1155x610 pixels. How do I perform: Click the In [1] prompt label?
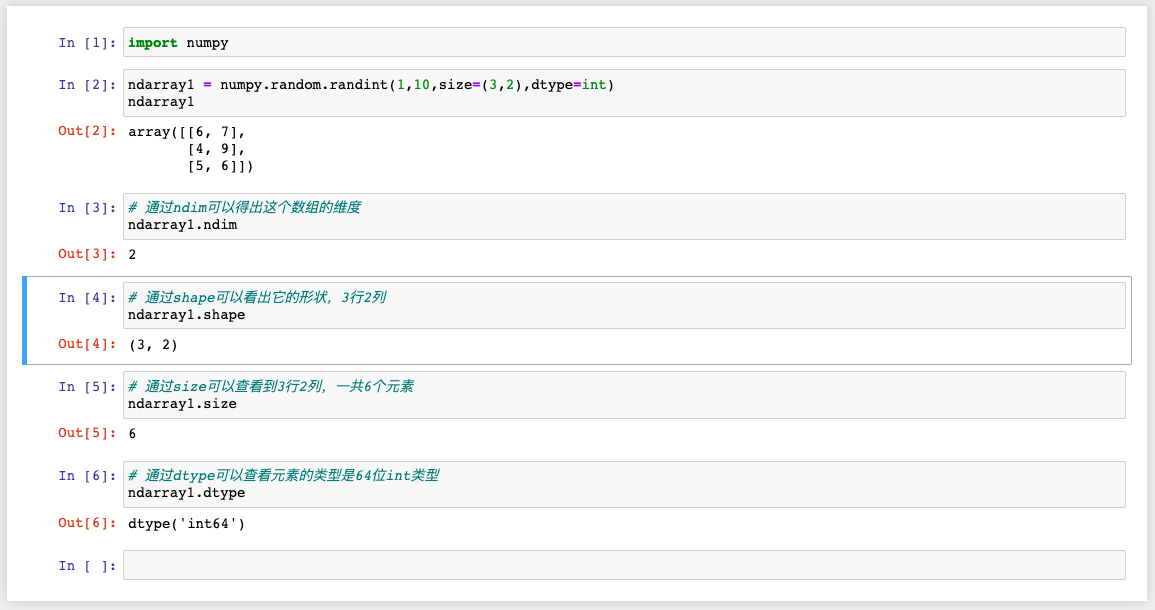[85, 42]
